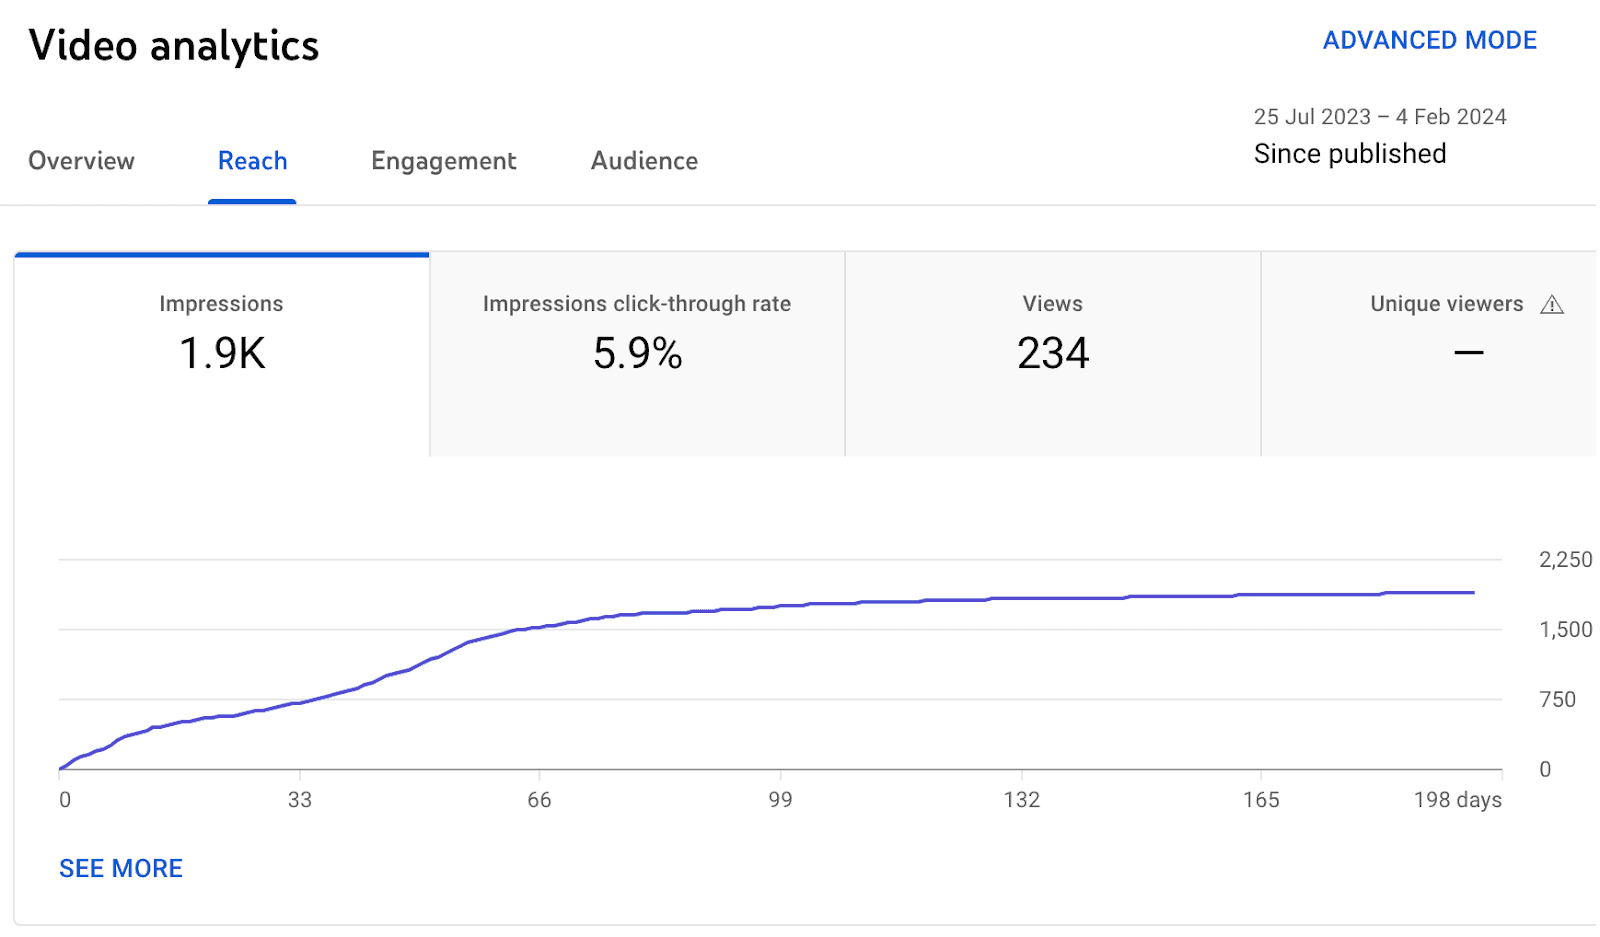The width and height of the screenshot is (1600, 937).
Task: Click the 0 days label on the x-axis
Action: (64, 800)
